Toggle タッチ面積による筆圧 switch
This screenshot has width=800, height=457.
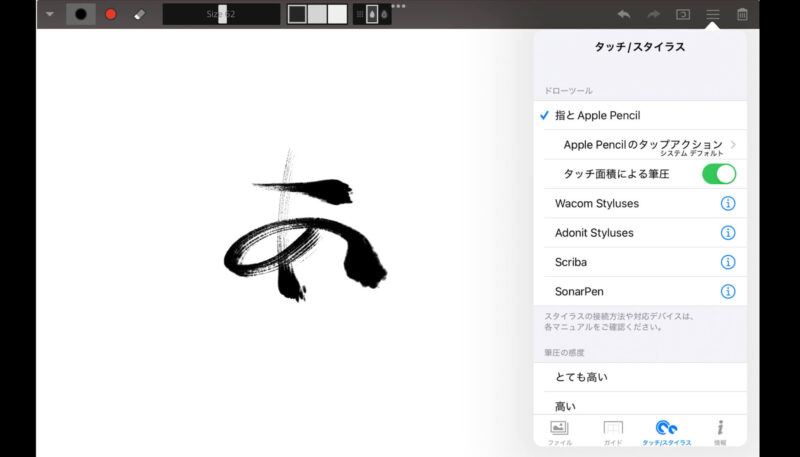[719, 174]
